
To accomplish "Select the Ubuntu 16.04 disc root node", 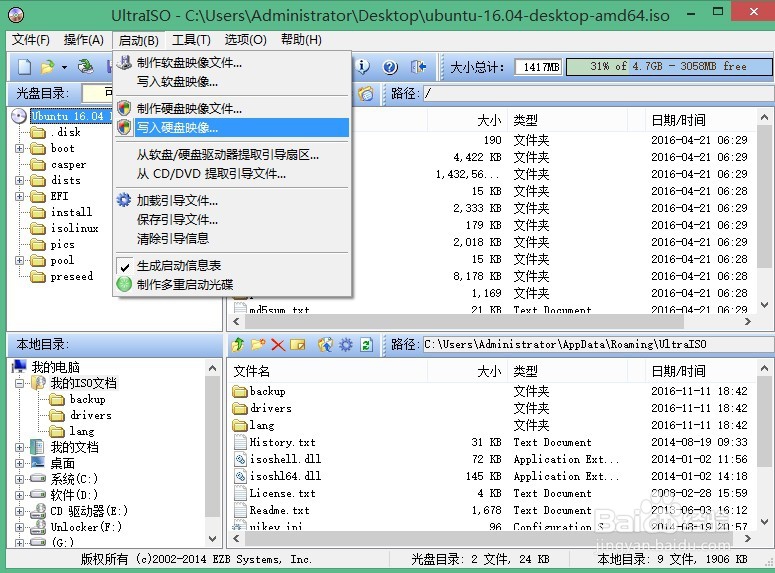I will [71, 116].
